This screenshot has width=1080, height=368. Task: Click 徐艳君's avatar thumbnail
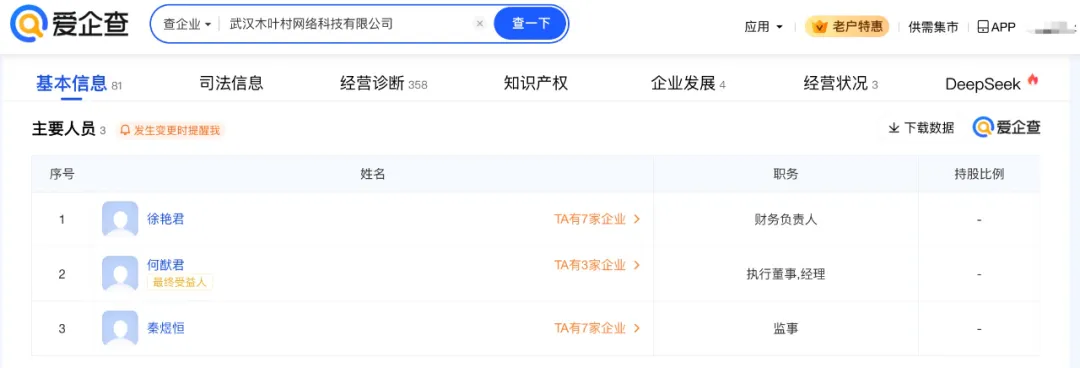[x=120, y=220]
